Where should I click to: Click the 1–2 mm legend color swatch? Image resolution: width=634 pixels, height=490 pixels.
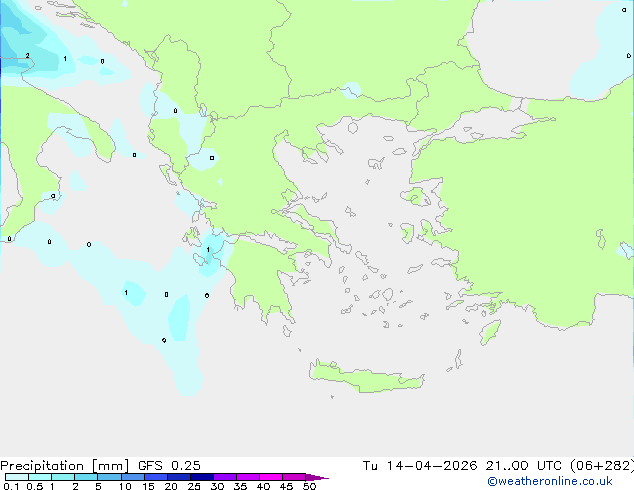point(63,477)
